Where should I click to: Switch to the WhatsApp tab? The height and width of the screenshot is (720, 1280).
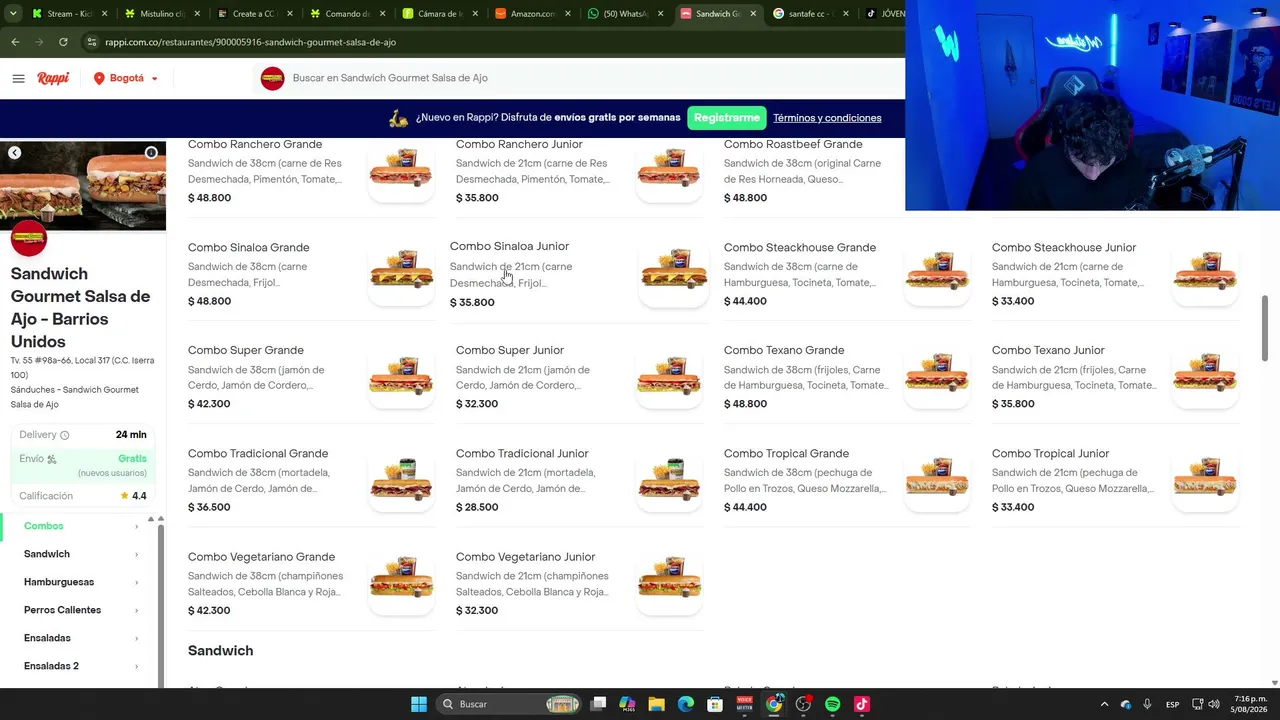coord(625,14)
